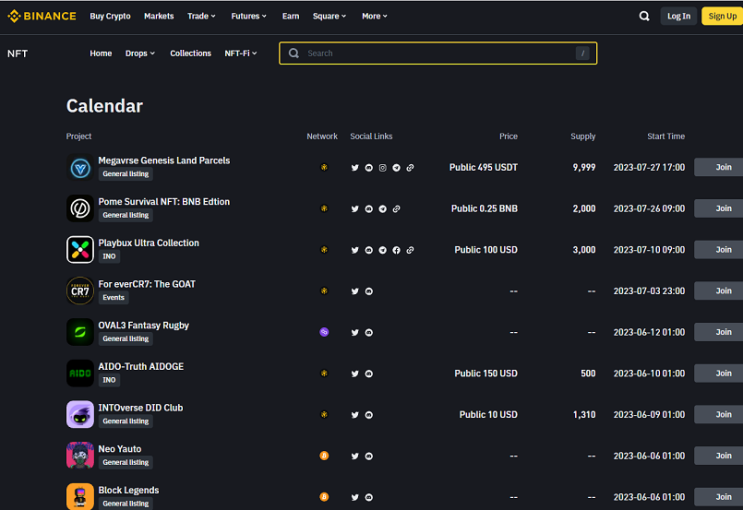Open Twitter link for Playbux Ultra Collection
Image resolution: width=743 pixels, height=510 pixels.
[355, 250]
